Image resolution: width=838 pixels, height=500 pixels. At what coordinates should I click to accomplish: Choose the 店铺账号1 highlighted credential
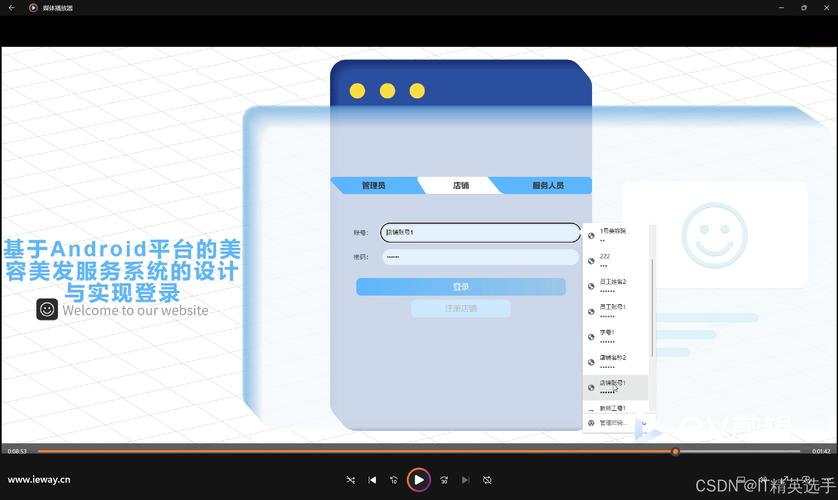616,387
